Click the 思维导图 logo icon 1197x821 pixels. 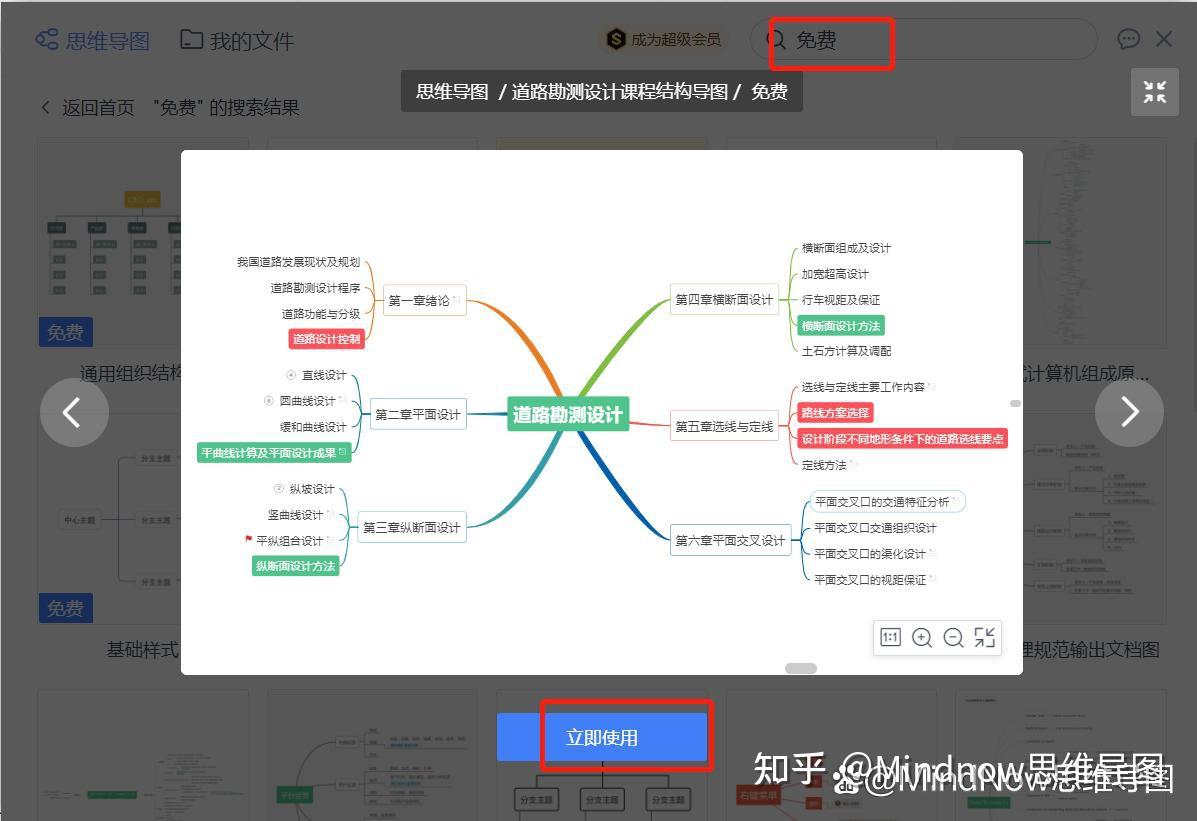[47, 40]
